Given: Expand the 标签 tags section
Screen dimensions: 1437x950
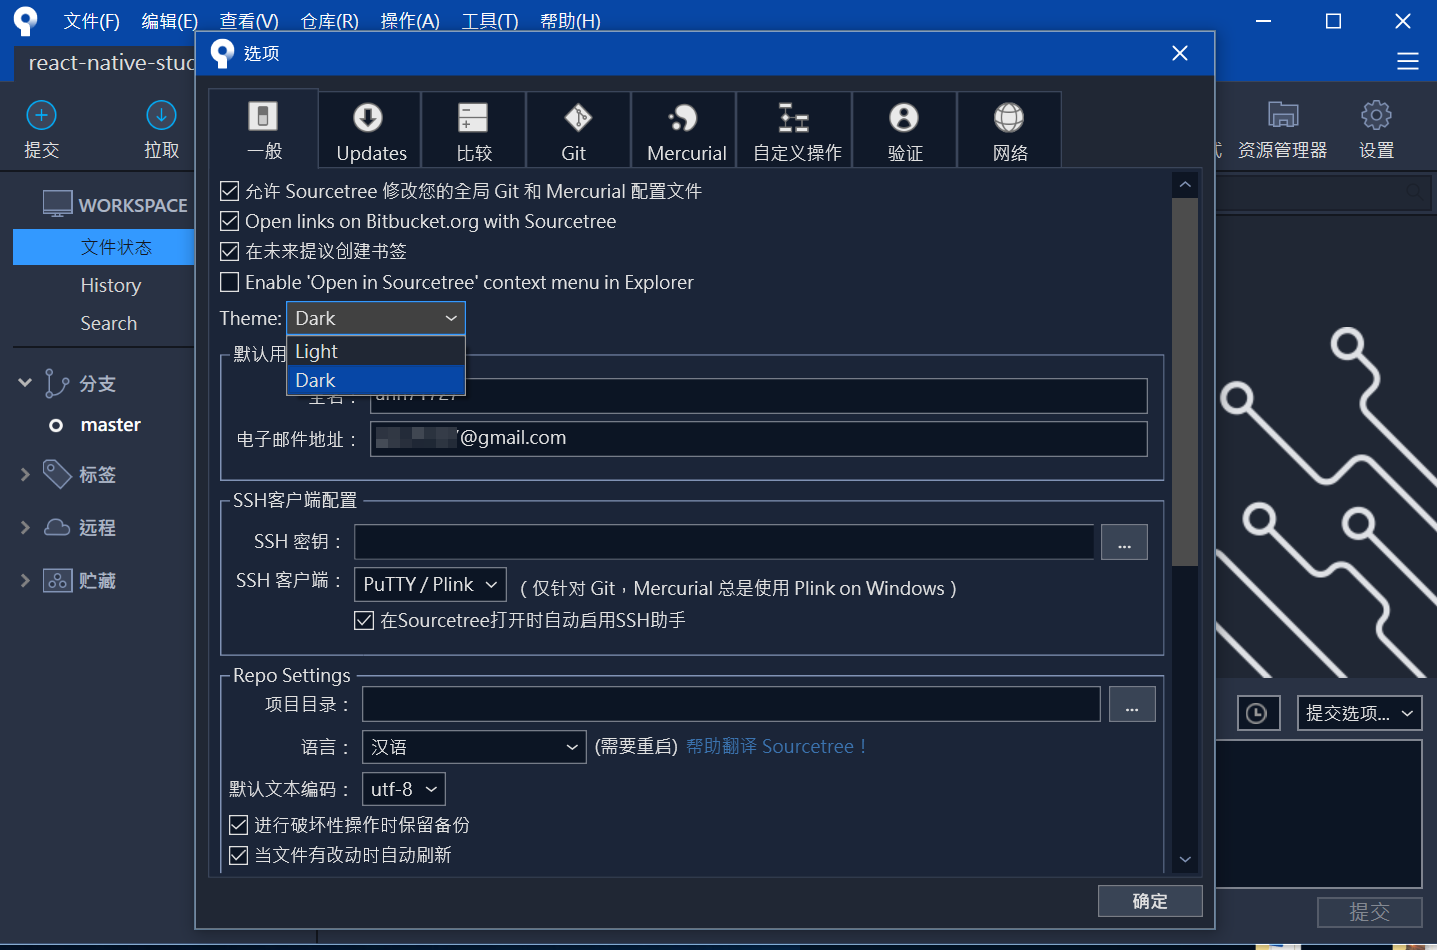Looking at the screenshot, I should pos(25,474).
